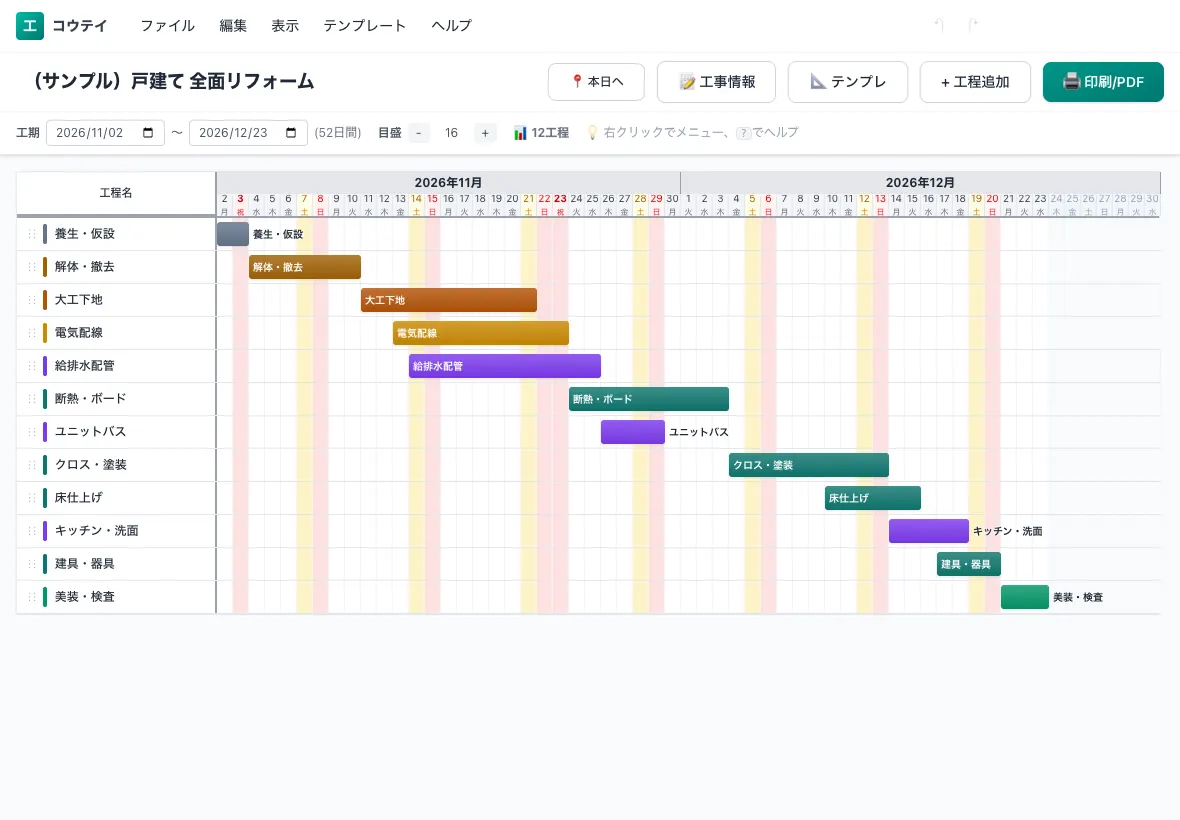Grab the drag handle of 給排水配管 row
1180x820 pixels.
[x=32, y=366]
